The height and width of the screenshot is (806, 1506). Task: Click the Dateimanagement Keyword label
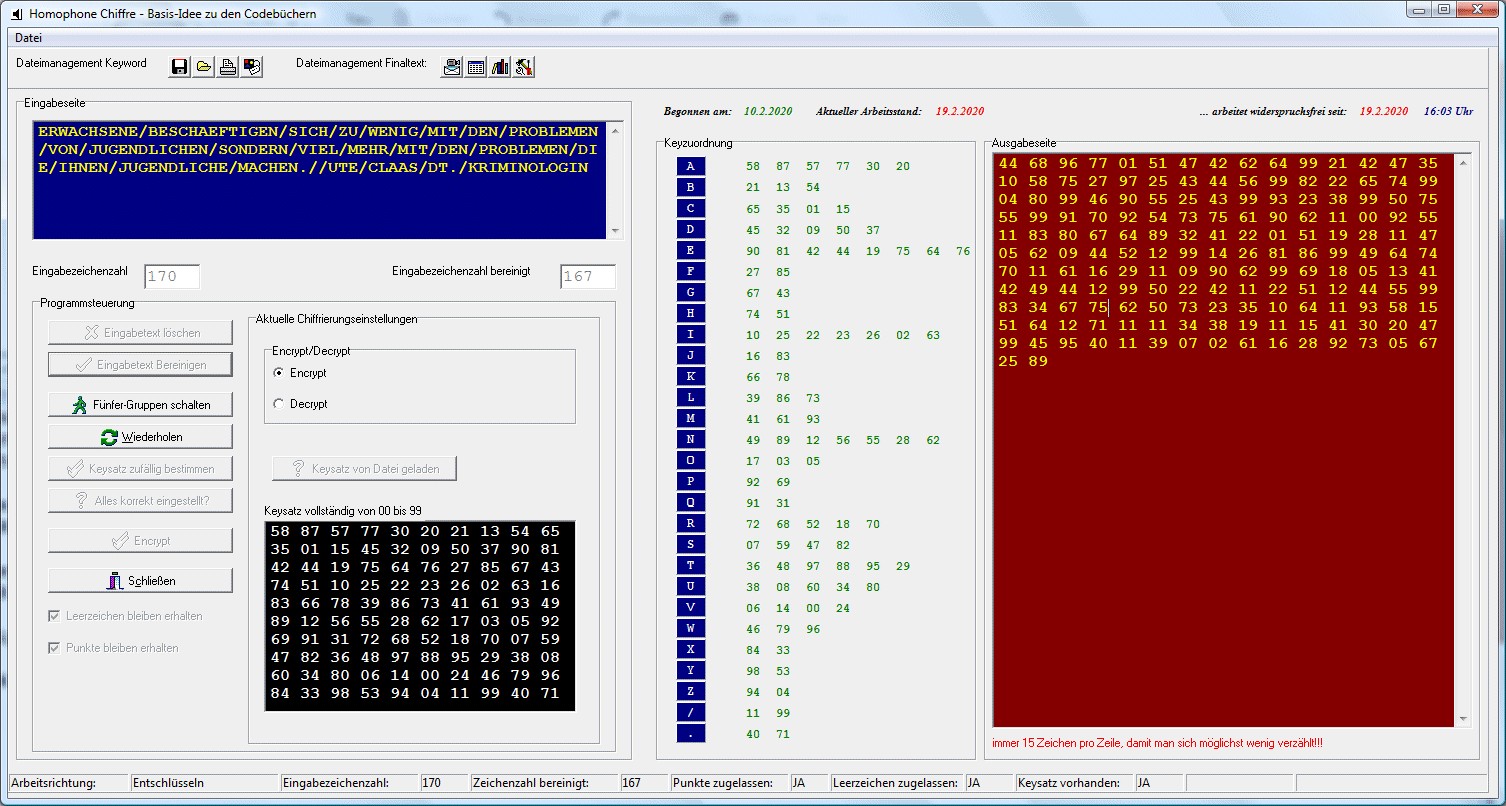[82, 63]
